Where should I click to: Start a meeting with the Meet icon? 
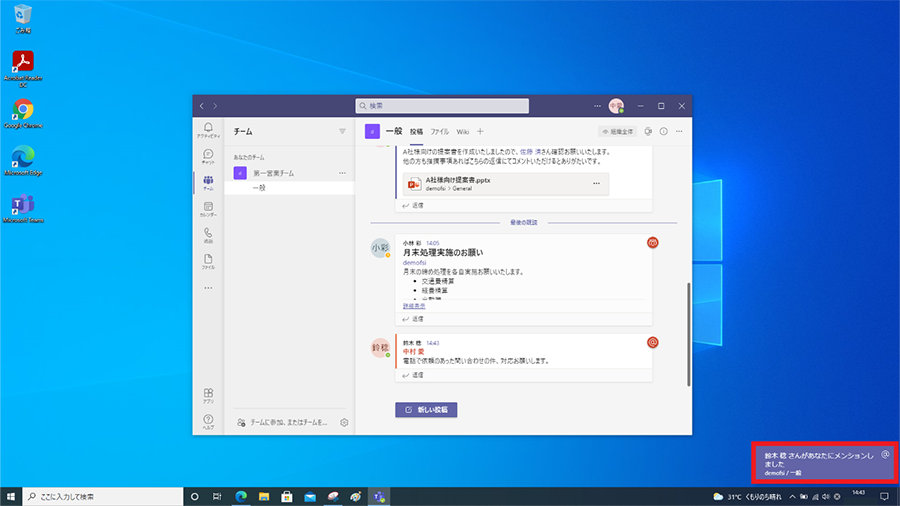648,131
